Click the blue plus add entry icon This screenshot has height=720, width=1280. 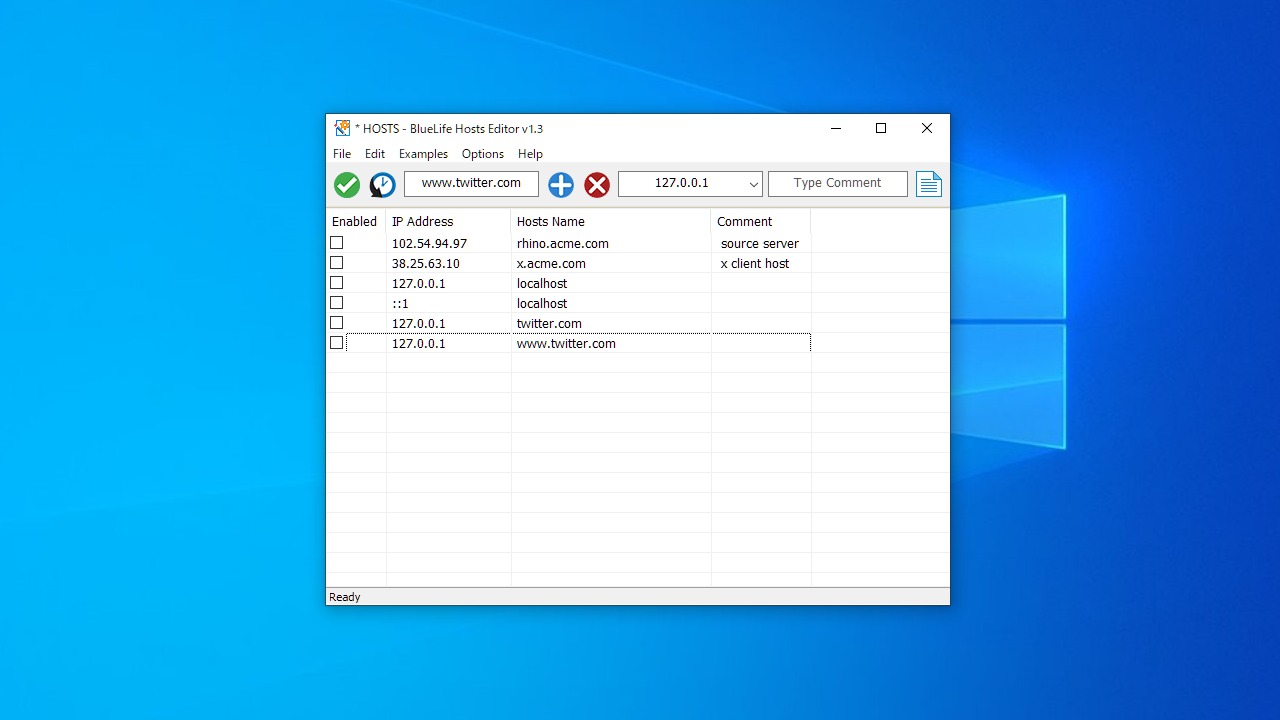click(561, 184)
